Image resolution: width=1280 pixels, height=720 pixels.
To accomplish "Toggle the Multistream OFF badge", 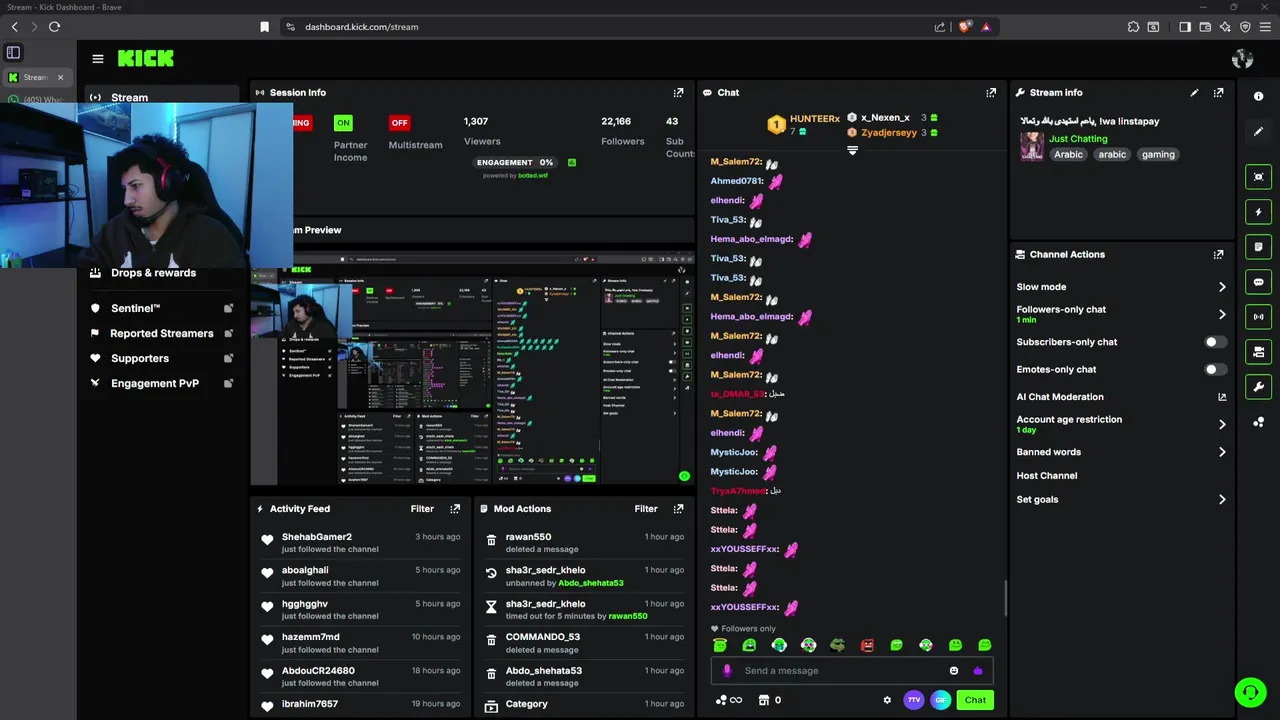I will [x=399, y=123].
